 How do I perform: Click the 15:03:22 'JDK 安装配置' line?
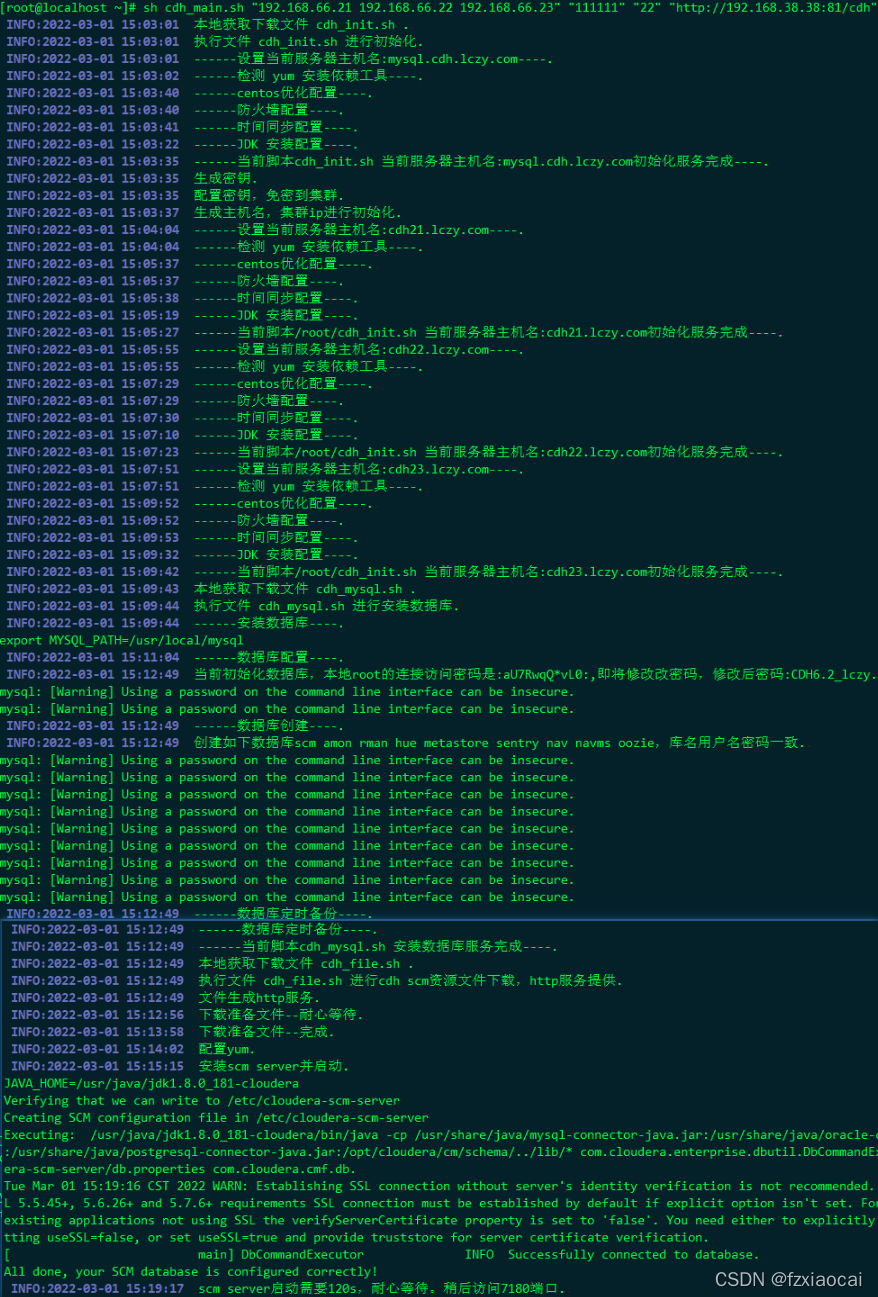pos(182,144)
